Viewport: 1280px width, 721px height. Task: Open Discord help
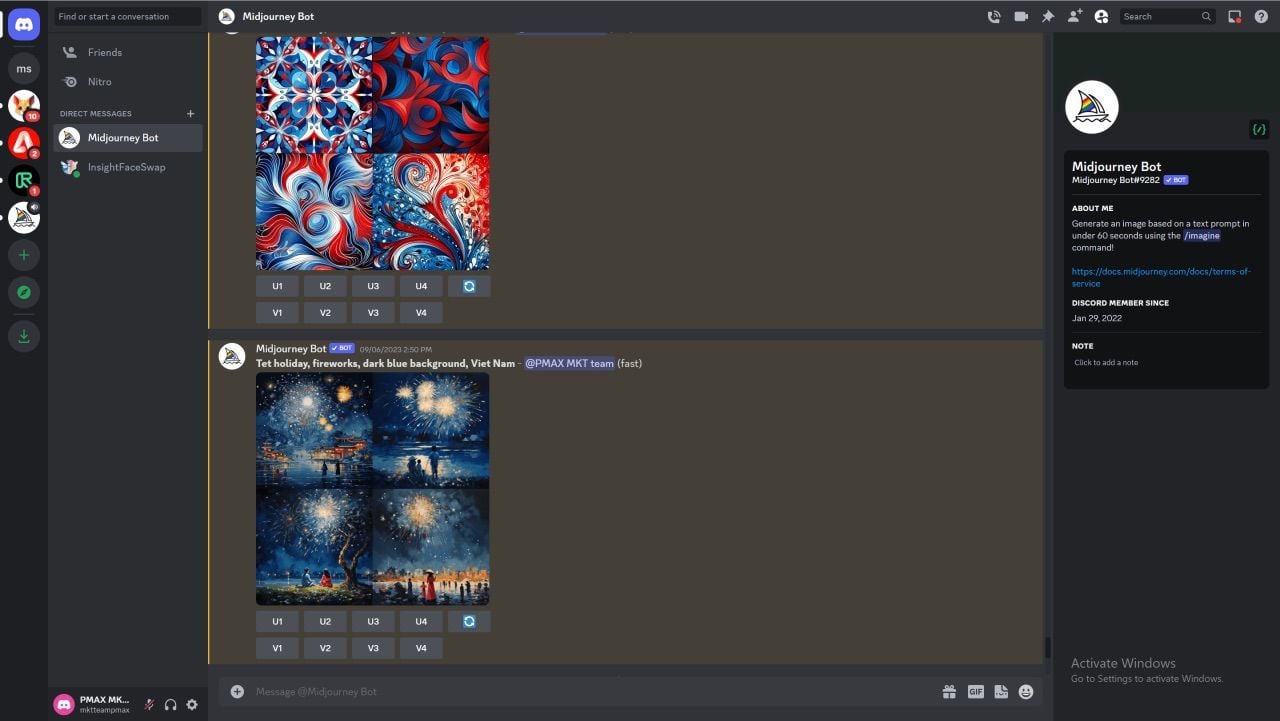click(x=1261, y=16)
